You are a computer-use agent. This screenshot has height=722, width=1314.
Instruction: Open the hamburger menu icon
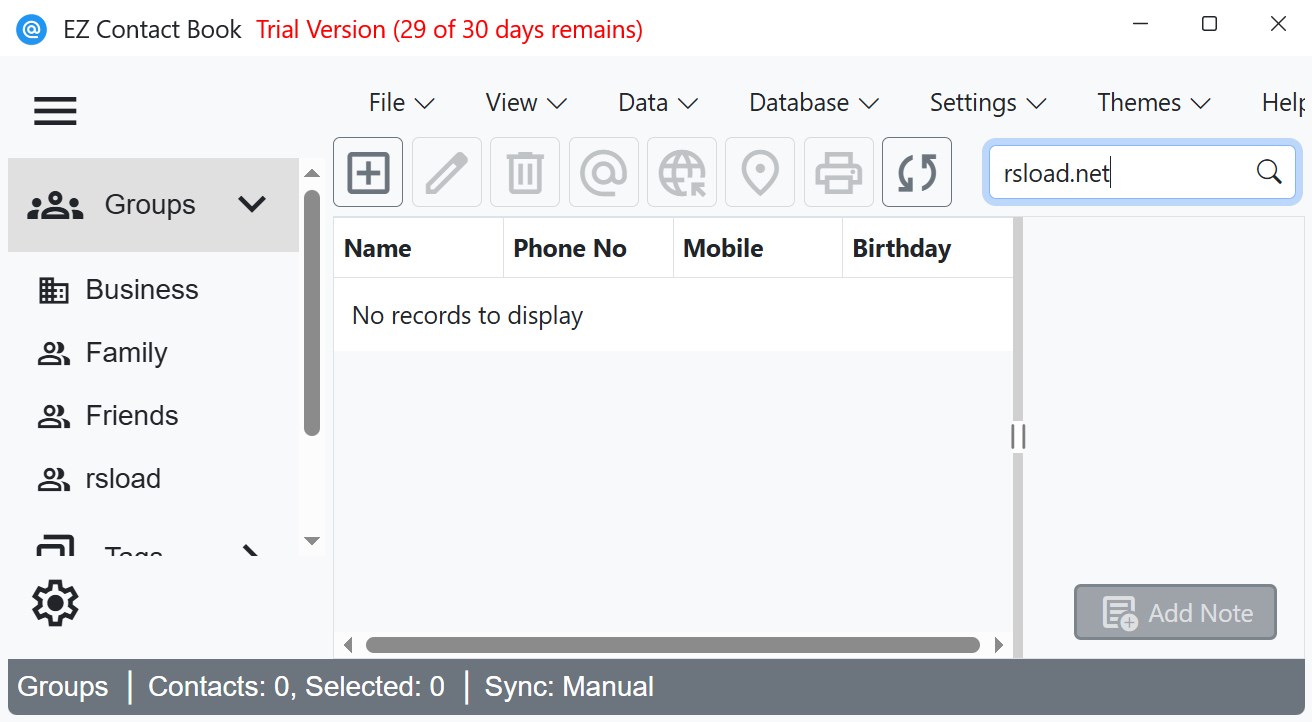[55, 110]
